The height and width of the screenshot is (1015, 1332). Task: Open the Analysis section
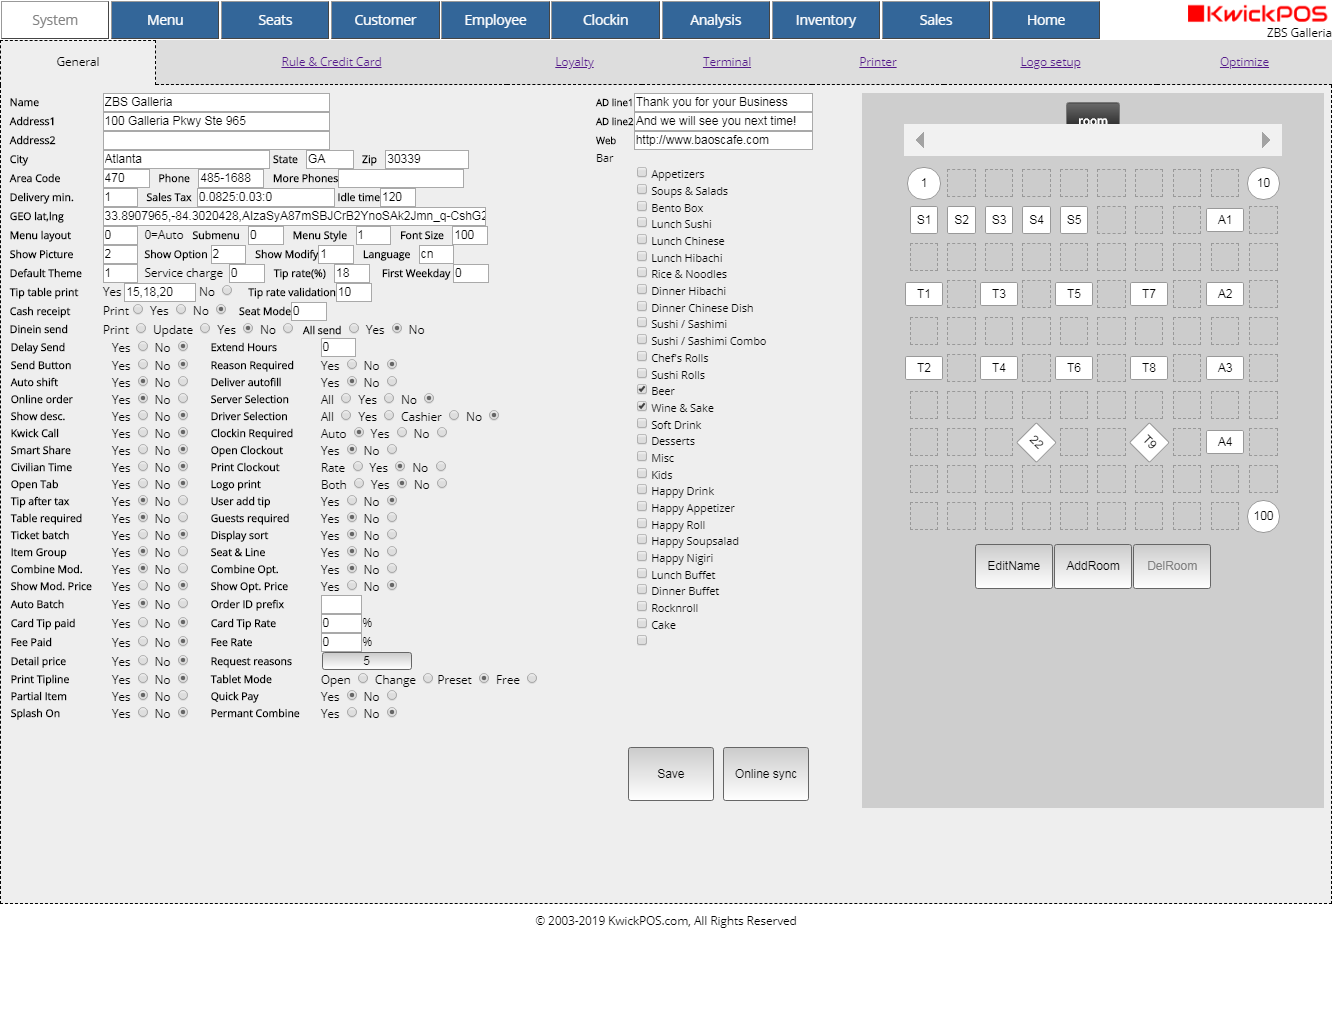click(716, 20)
